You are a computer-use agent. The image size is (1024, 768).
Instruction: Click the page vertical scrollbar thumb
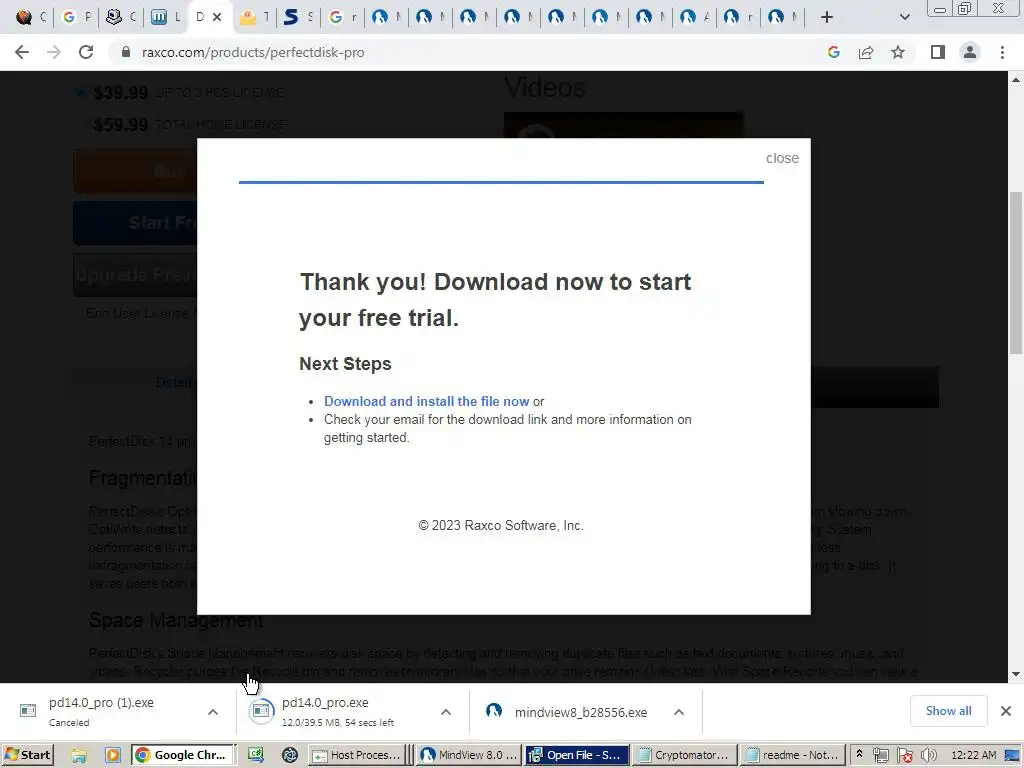click(x=1016, y=273)
